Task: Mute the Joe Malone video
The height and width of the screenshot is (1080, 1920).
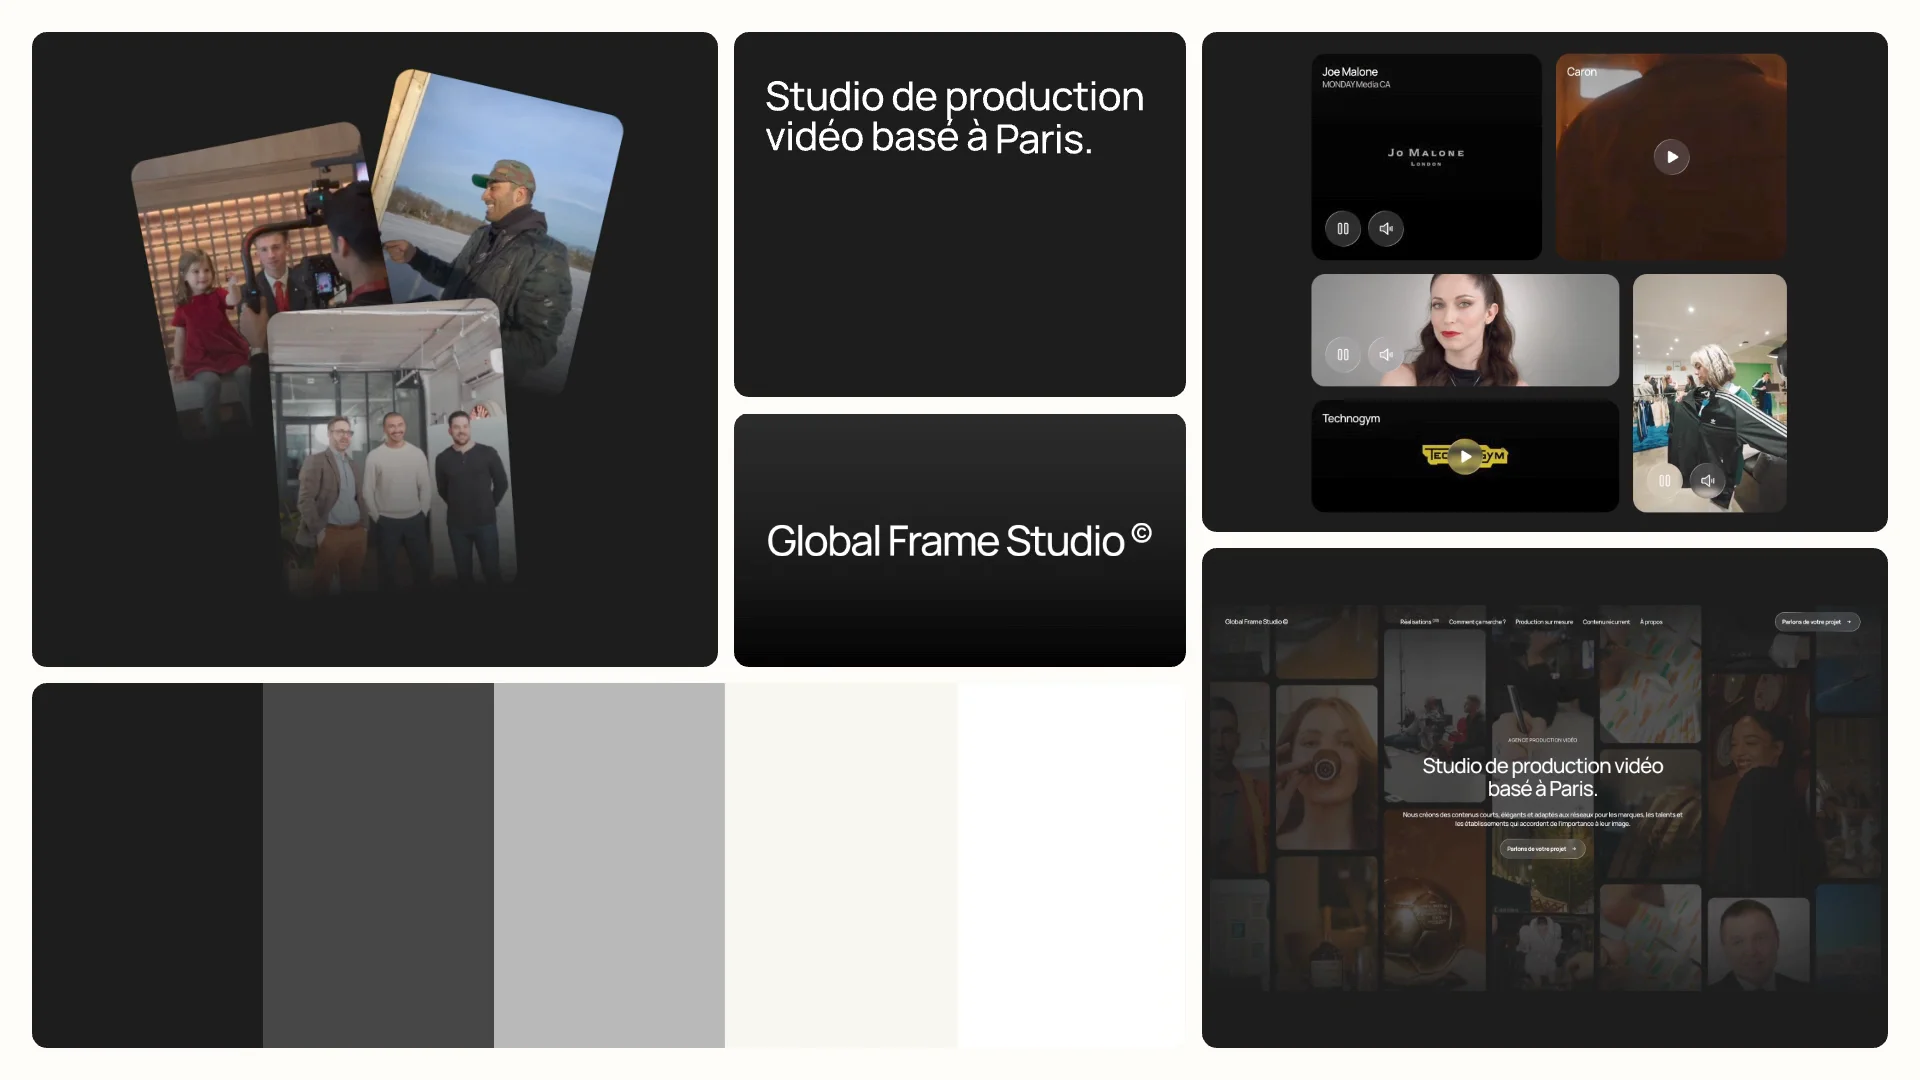Action: 1386,229
